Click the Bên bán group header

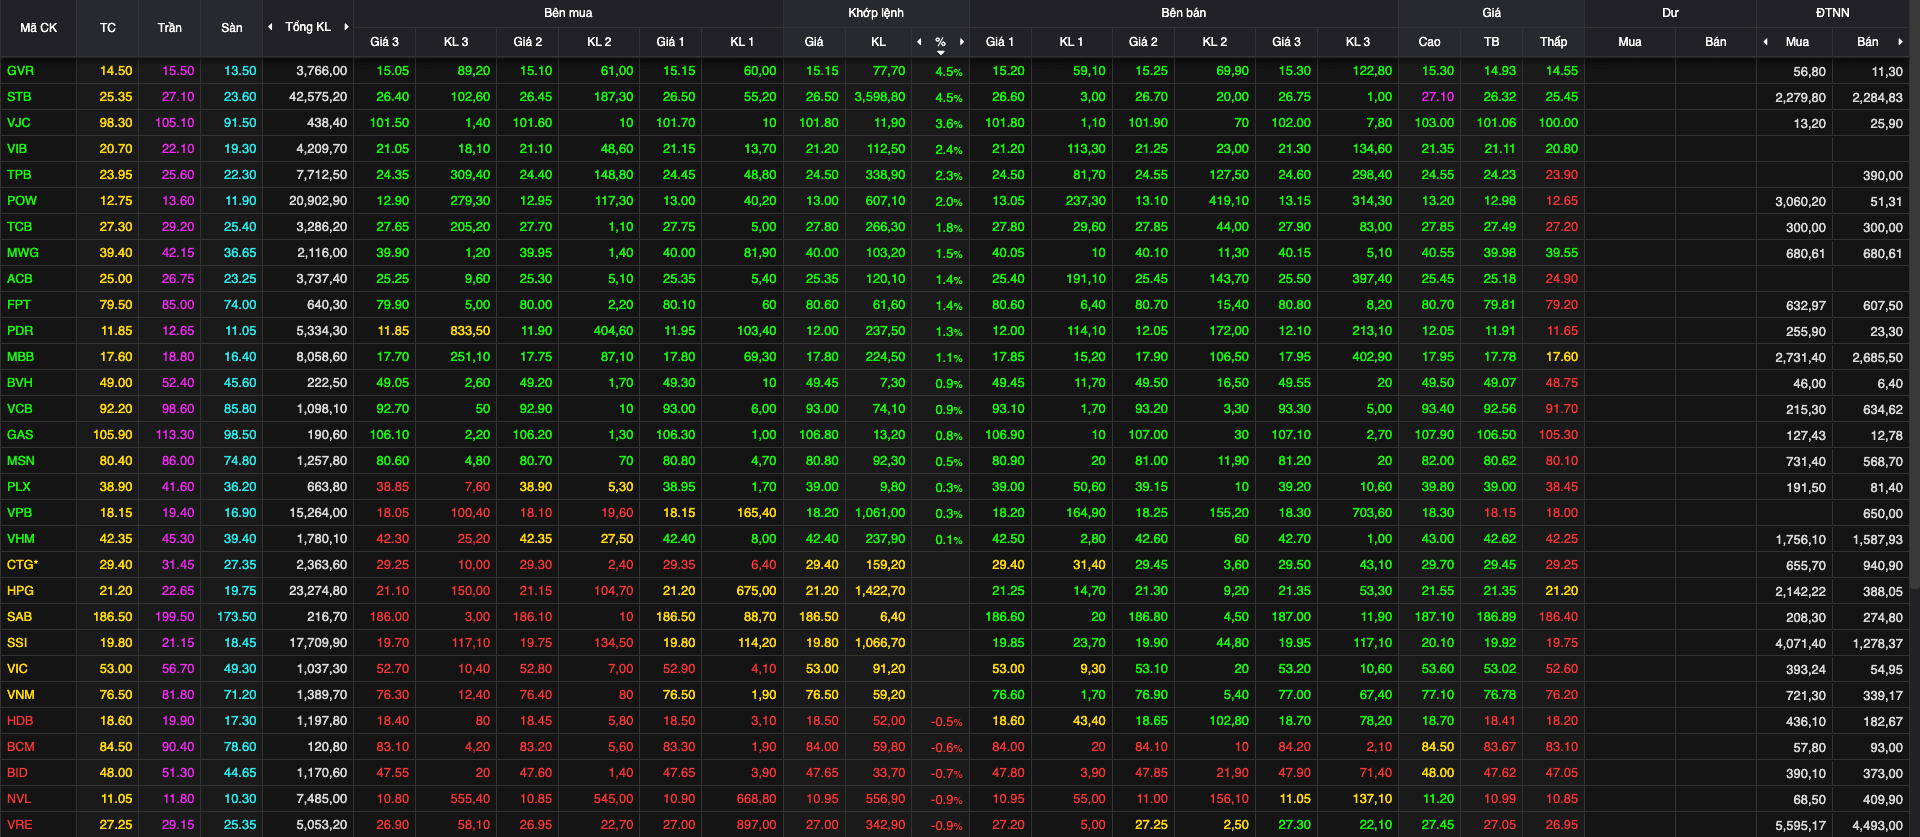pos(1184,13)
